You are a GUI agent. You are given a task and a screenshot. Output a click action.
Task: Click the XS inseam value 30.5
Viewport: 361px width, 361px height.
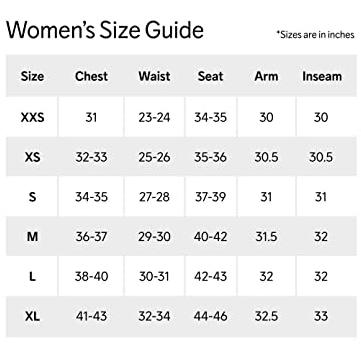321,157
